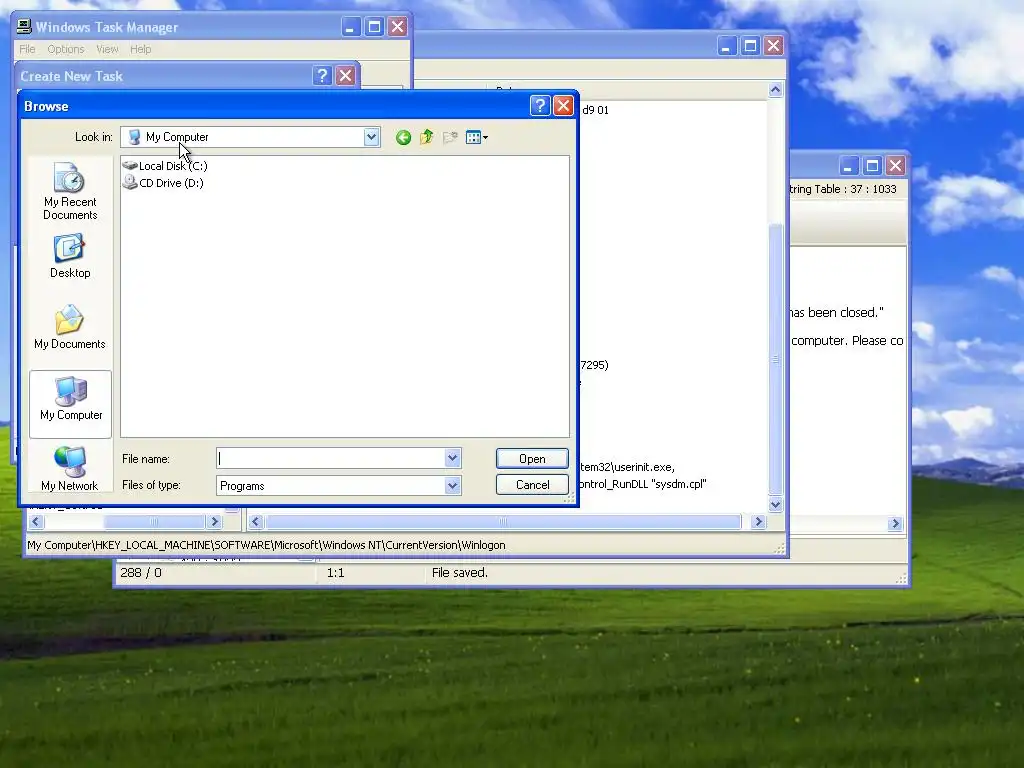Expand Files of type dropdown
The width and height of the screenshot is (1024, 768).
coord(453,485)
